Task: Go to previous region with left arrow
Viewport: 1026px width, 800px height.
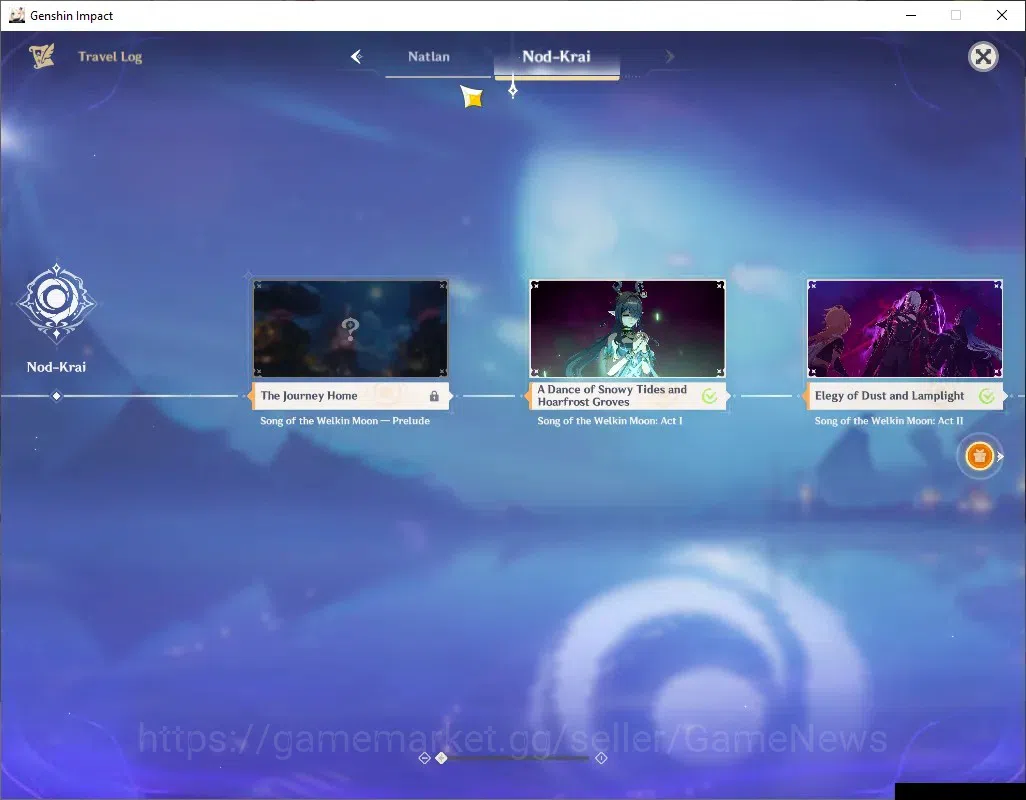Action: tap(357, 57)
